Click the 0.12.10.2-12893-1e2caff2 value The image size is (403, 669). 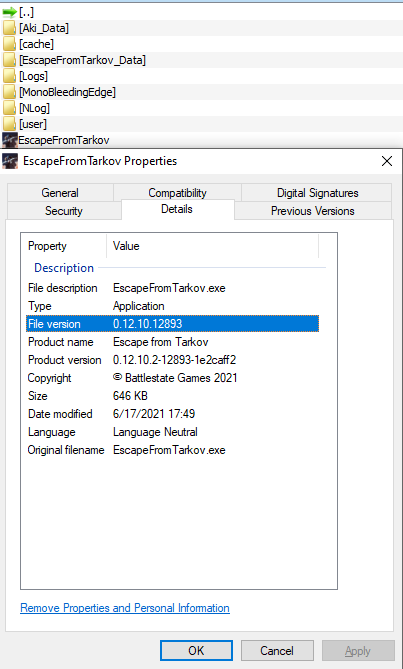tap(174, 360)
